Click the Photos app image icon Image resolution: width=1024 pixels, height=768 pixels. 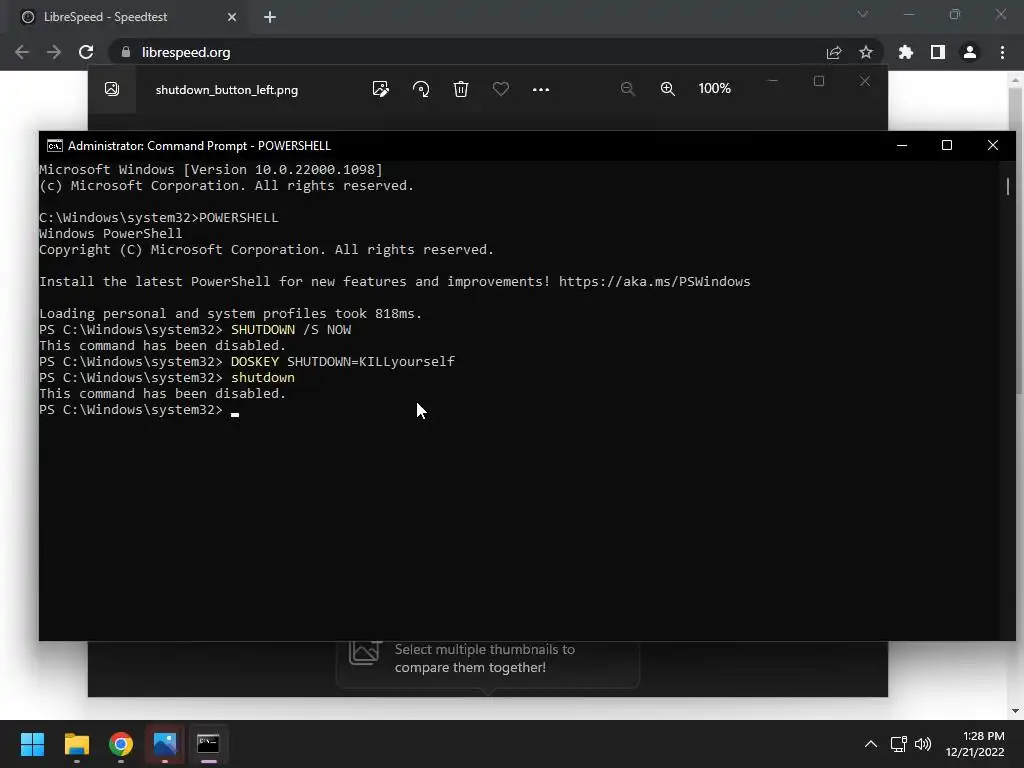(112, 89)
